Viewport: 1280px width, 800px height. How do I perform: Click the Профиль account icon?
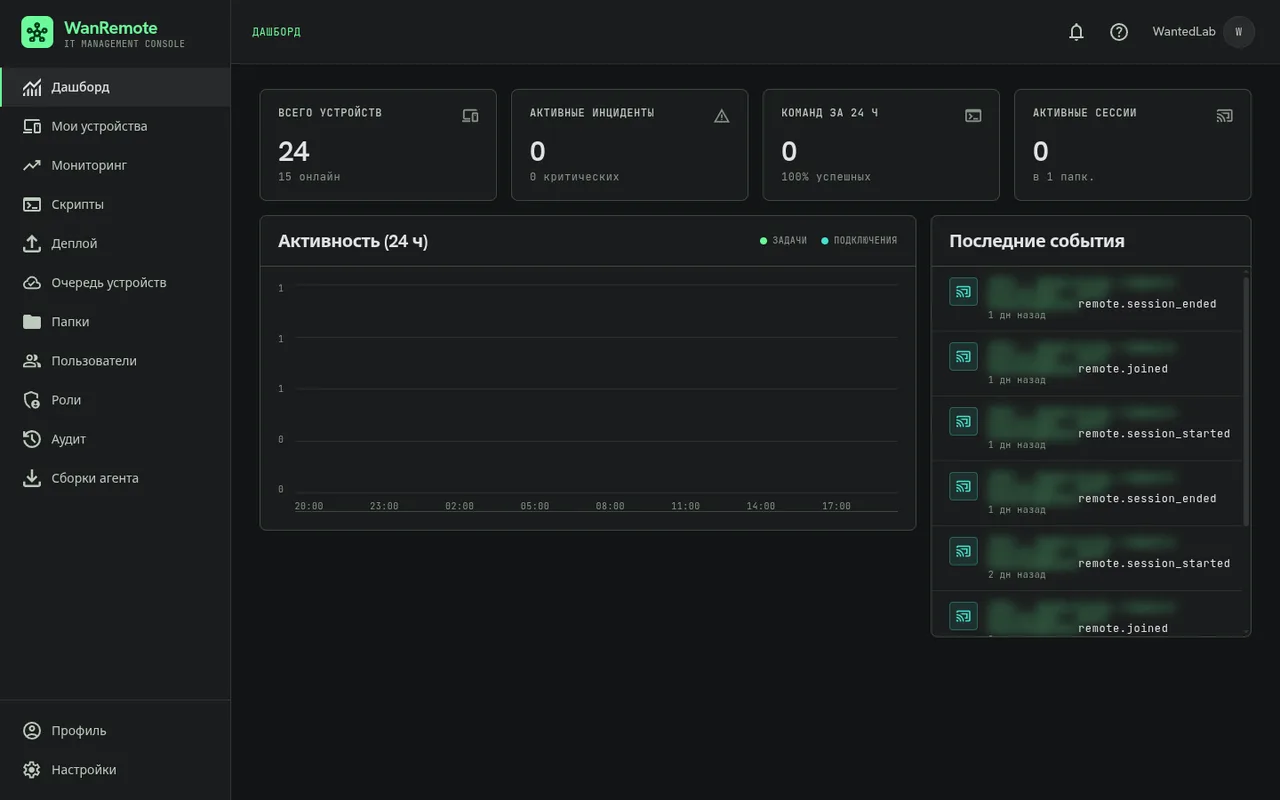(x=32, y=731)
